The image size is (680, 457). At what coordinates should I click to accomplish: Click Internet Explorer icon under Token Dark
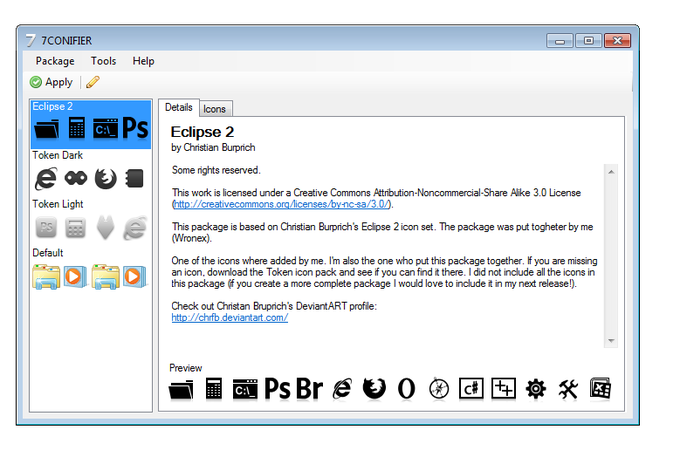click(46, 178)
